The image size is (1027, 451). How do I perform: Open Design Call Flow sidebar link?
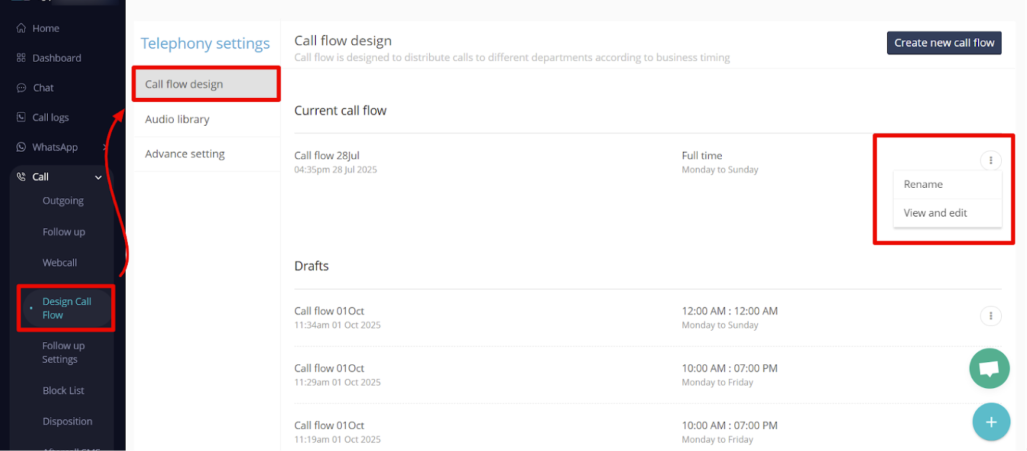(x=67, y=308)
